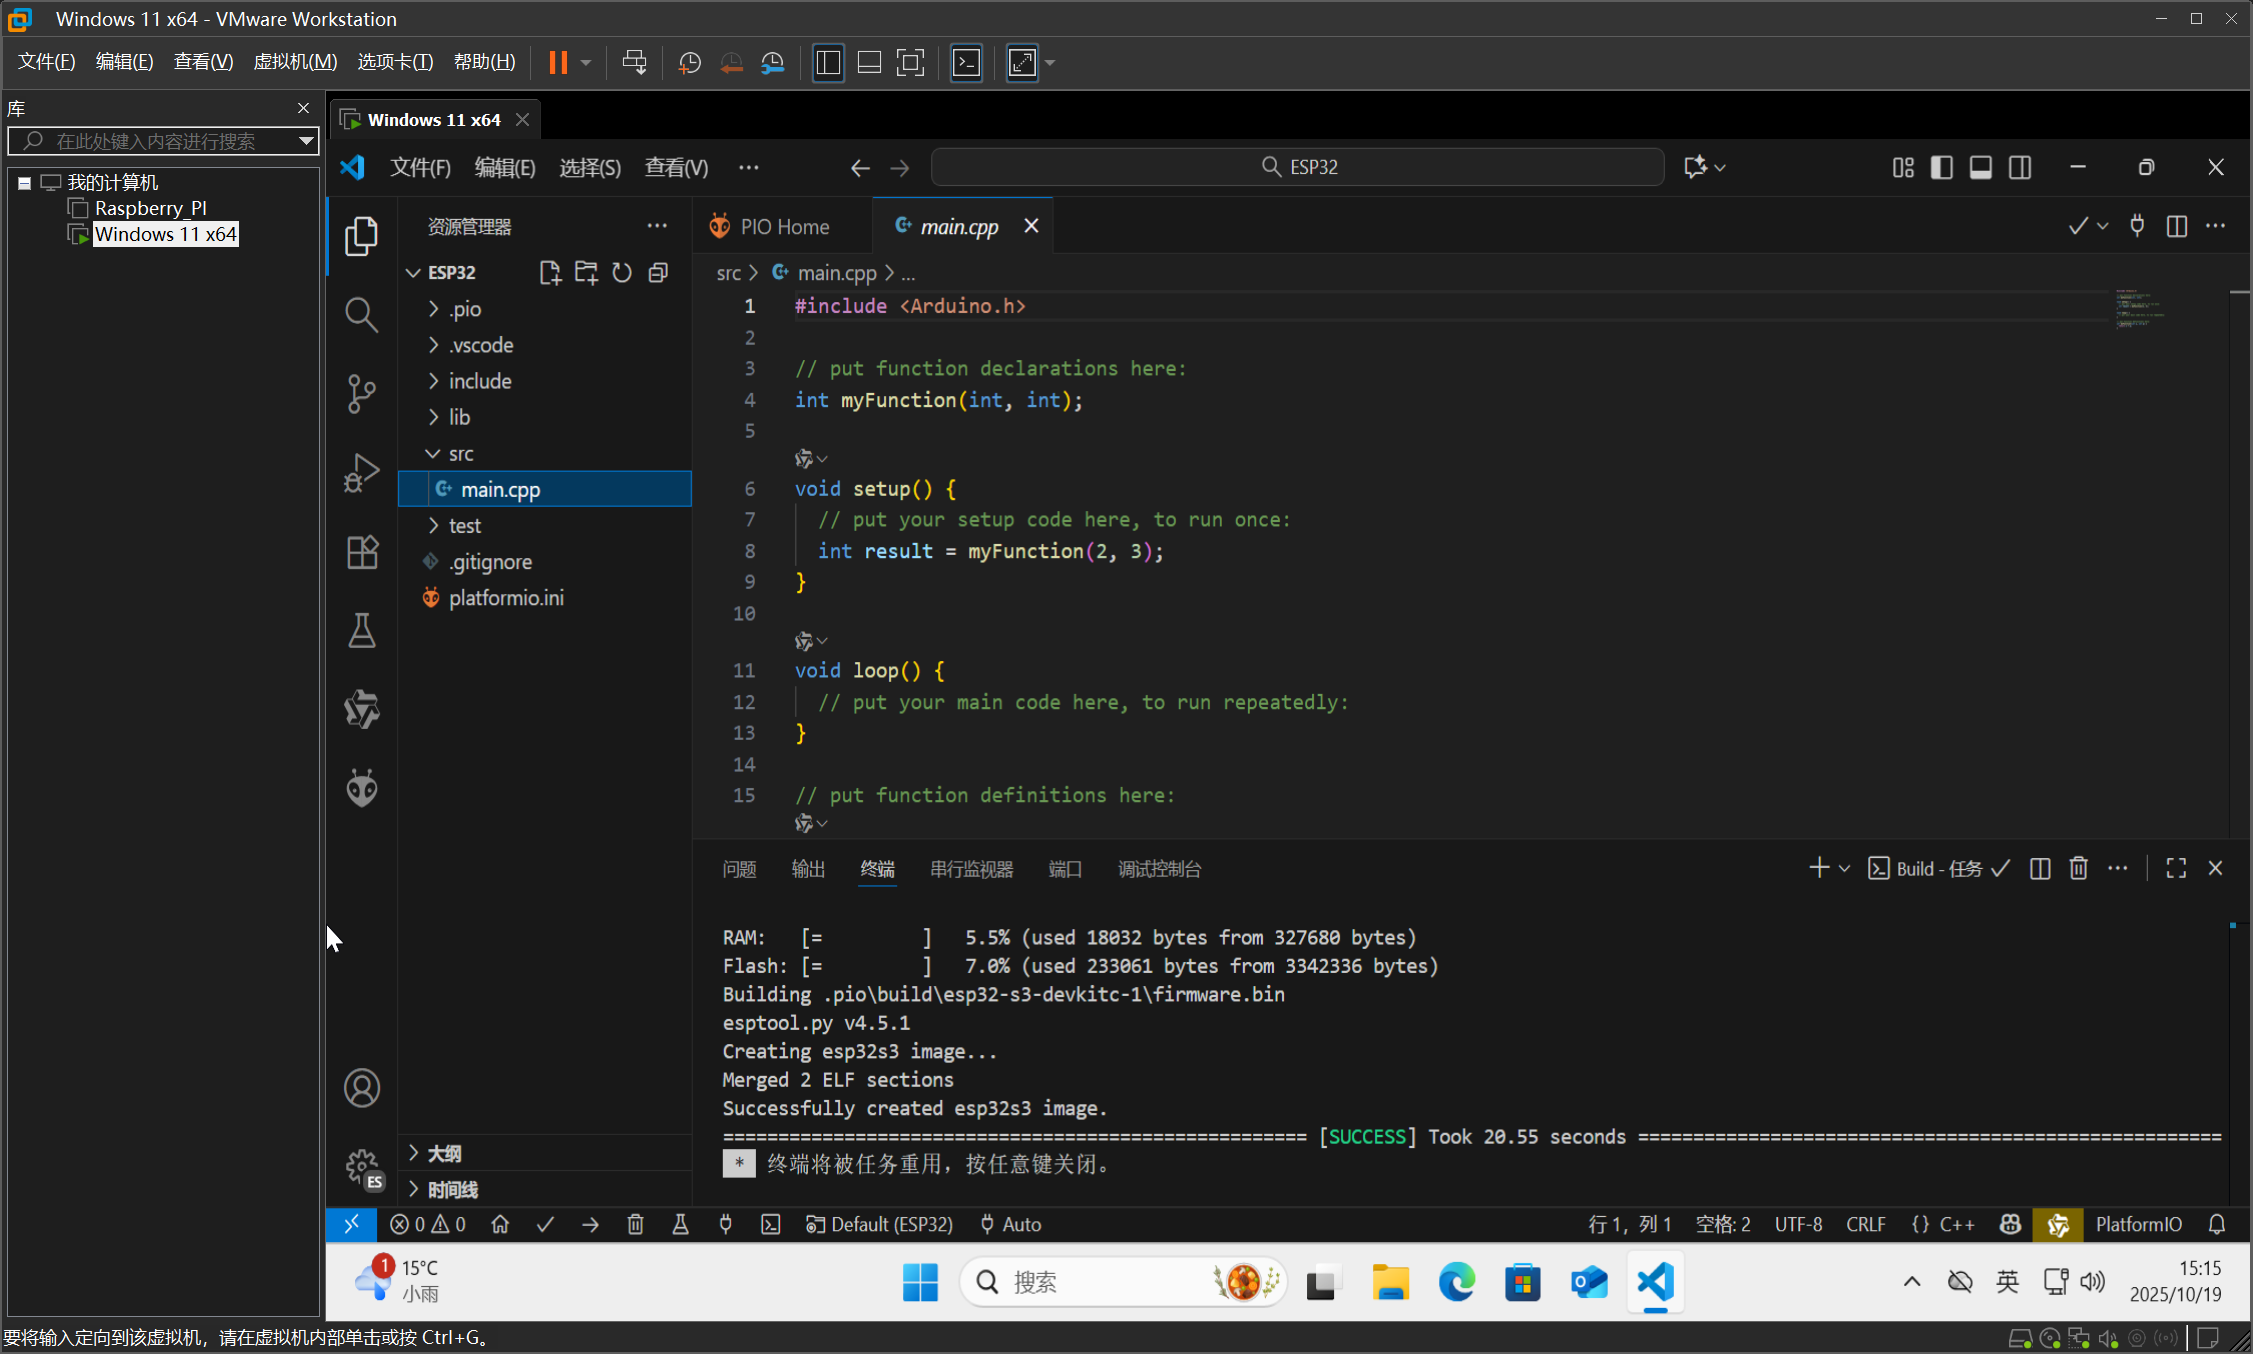The height and width of the screenshot is (1354, 2253).
Task: Toggle the thumbnail bar view in VMware
Action: coord(869,62)
